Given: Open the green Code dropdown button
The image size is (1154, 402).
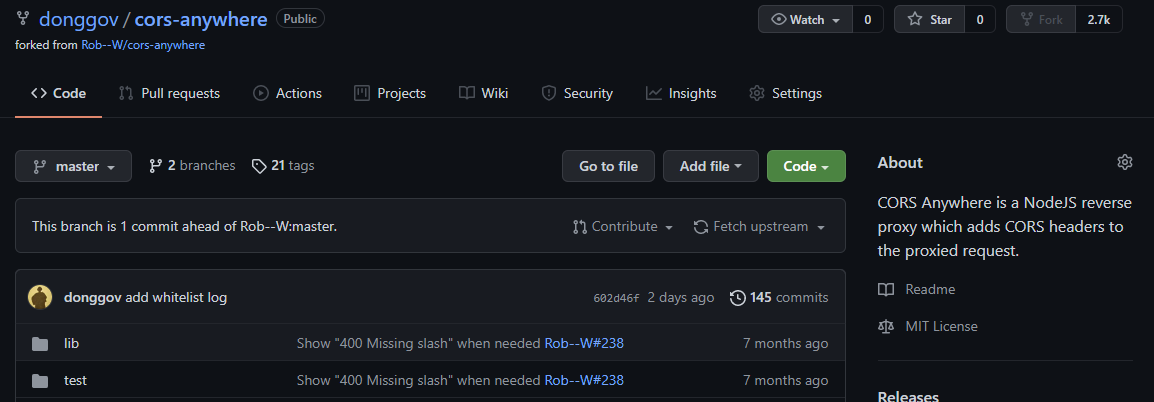Looking at the screenshot, I should coord(806,166).
